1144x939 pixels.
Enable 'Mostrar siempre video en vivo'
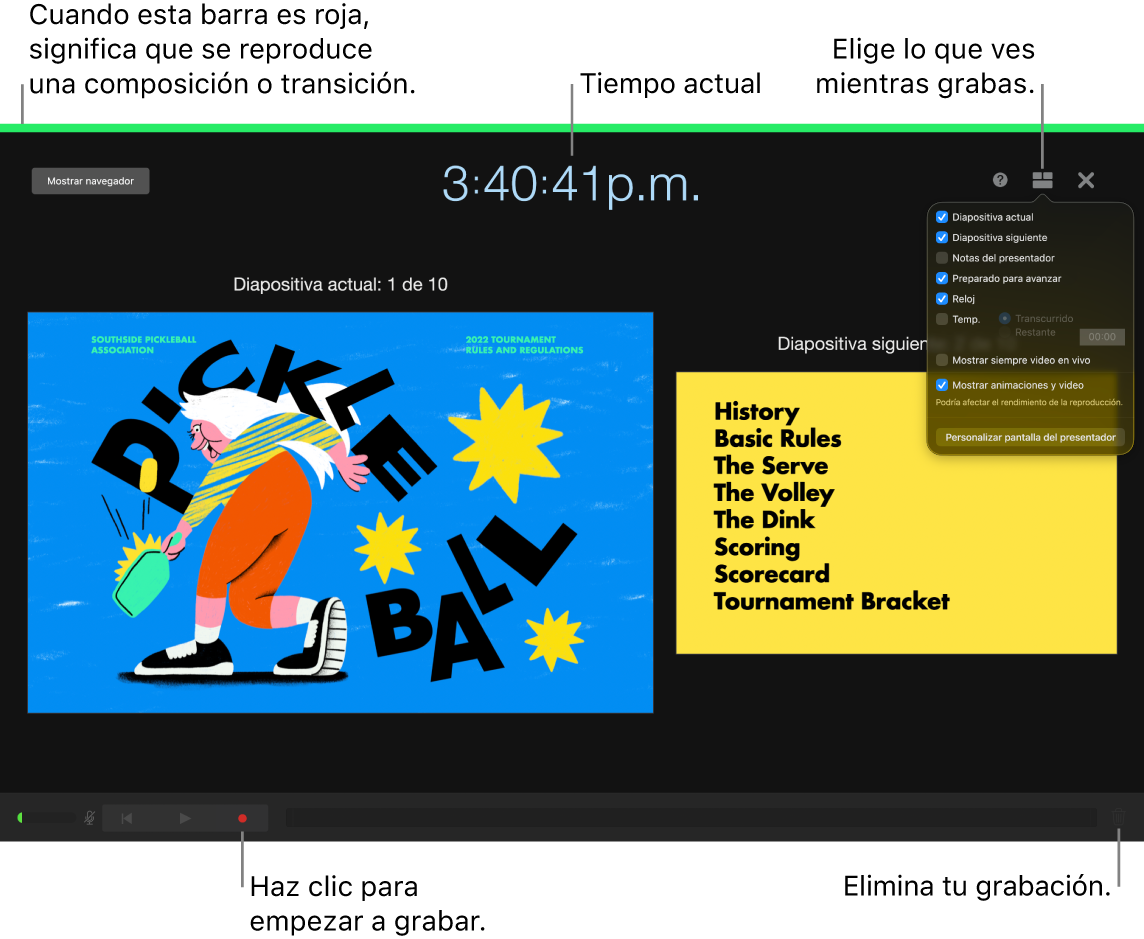[x=941, y=359]
